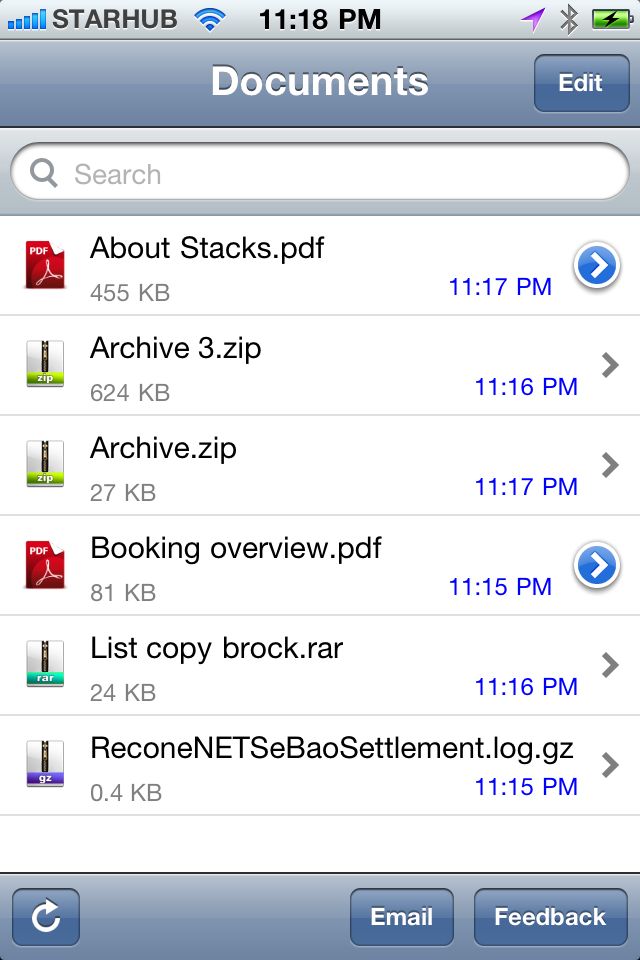This screenshot has width=640, height=960.
Task: Tap the Edit button
Action: [x=581, y=83]
